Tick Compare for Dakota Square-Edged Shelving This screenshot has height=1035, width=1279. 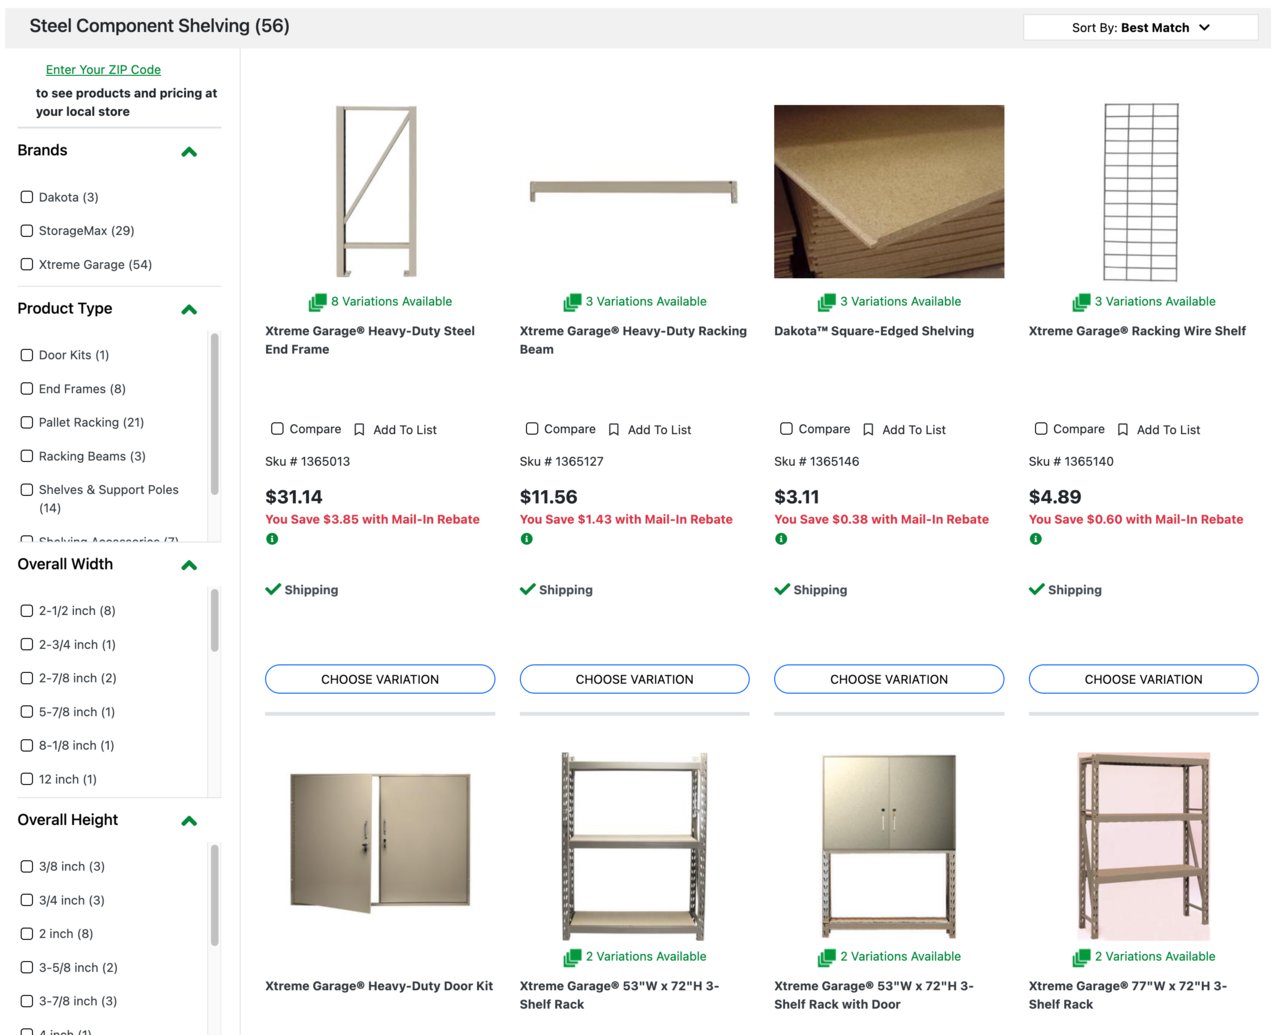tap(786, 429)
